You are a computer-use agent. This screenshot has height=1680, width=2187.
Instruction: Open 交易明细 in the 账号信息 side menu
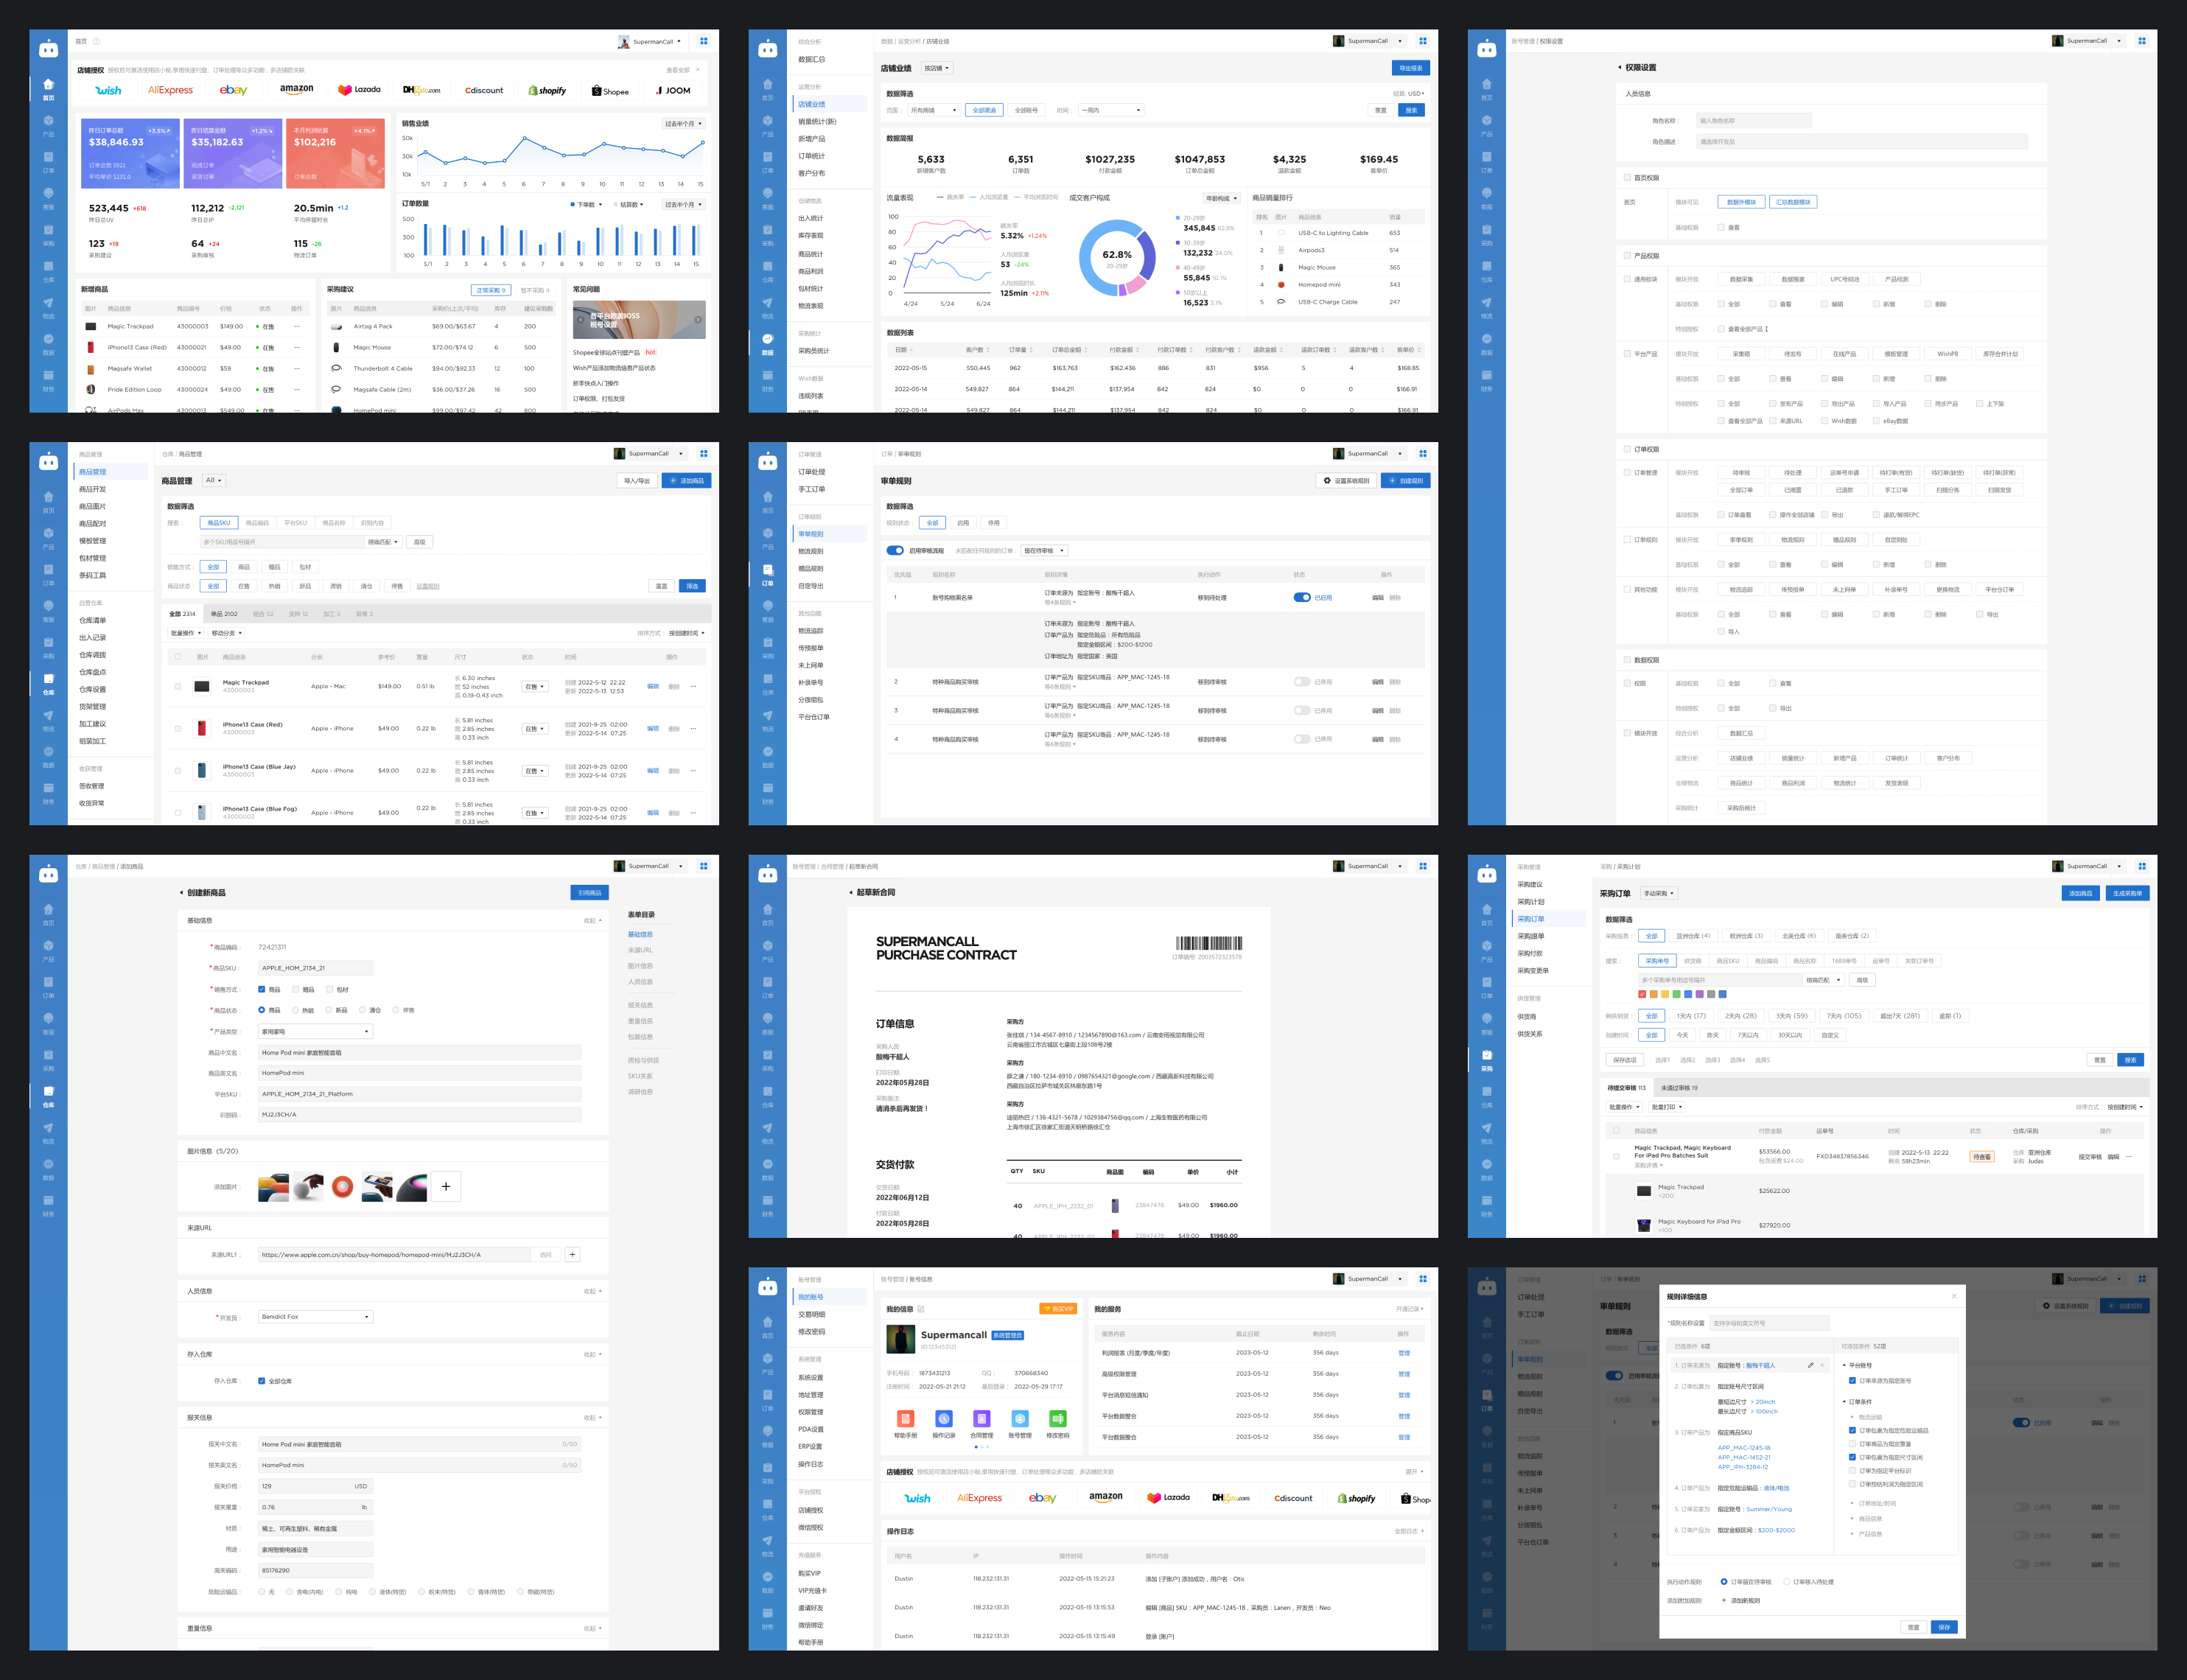(811, 1314)
